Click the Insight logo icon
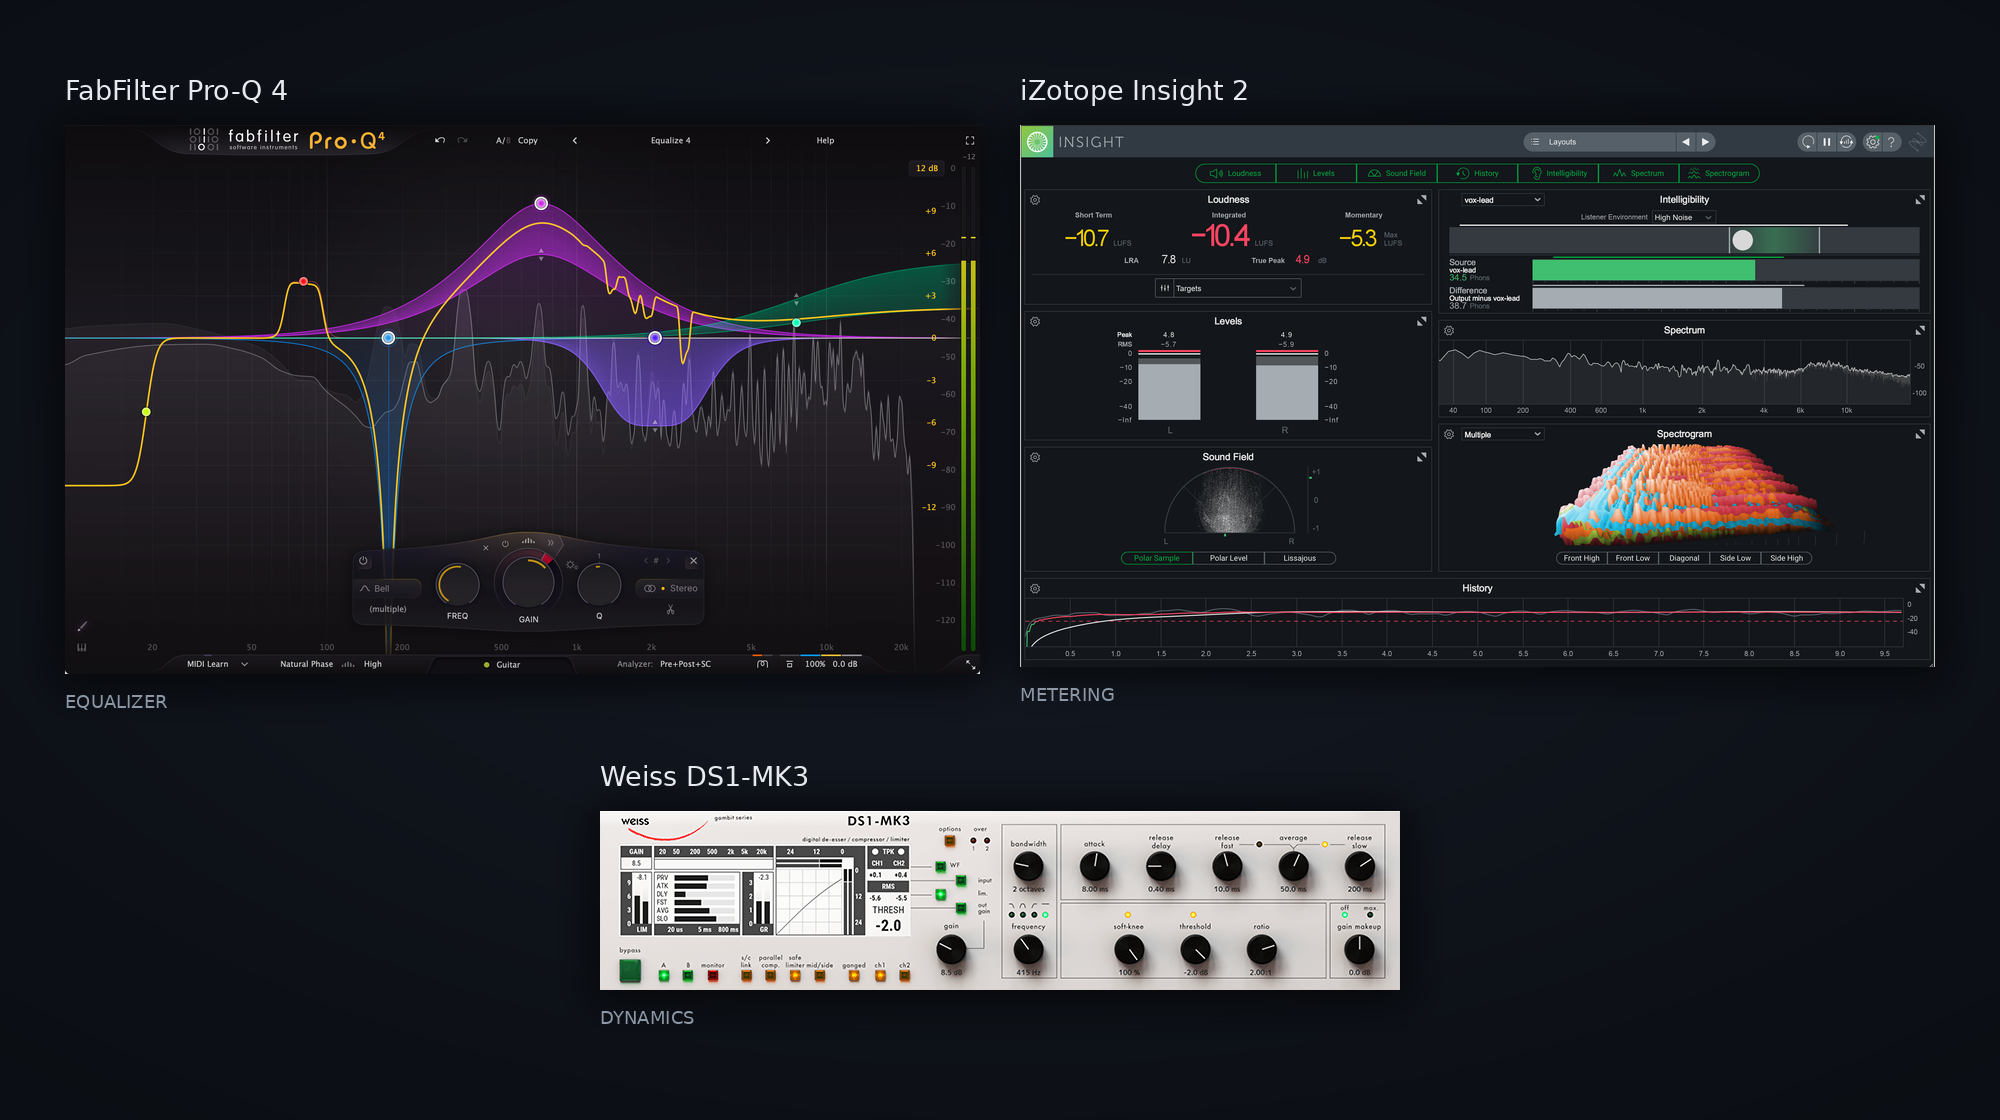This screenshot has height=1120, width=2000. point(1037,142)
